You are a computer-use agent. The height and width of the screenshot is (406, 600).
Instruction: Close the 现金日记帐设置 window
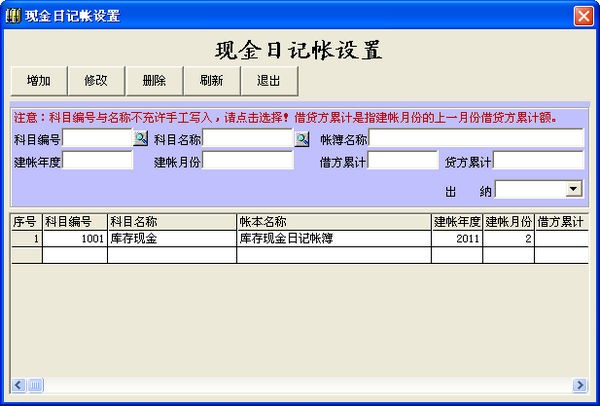[x=583, y=16]
